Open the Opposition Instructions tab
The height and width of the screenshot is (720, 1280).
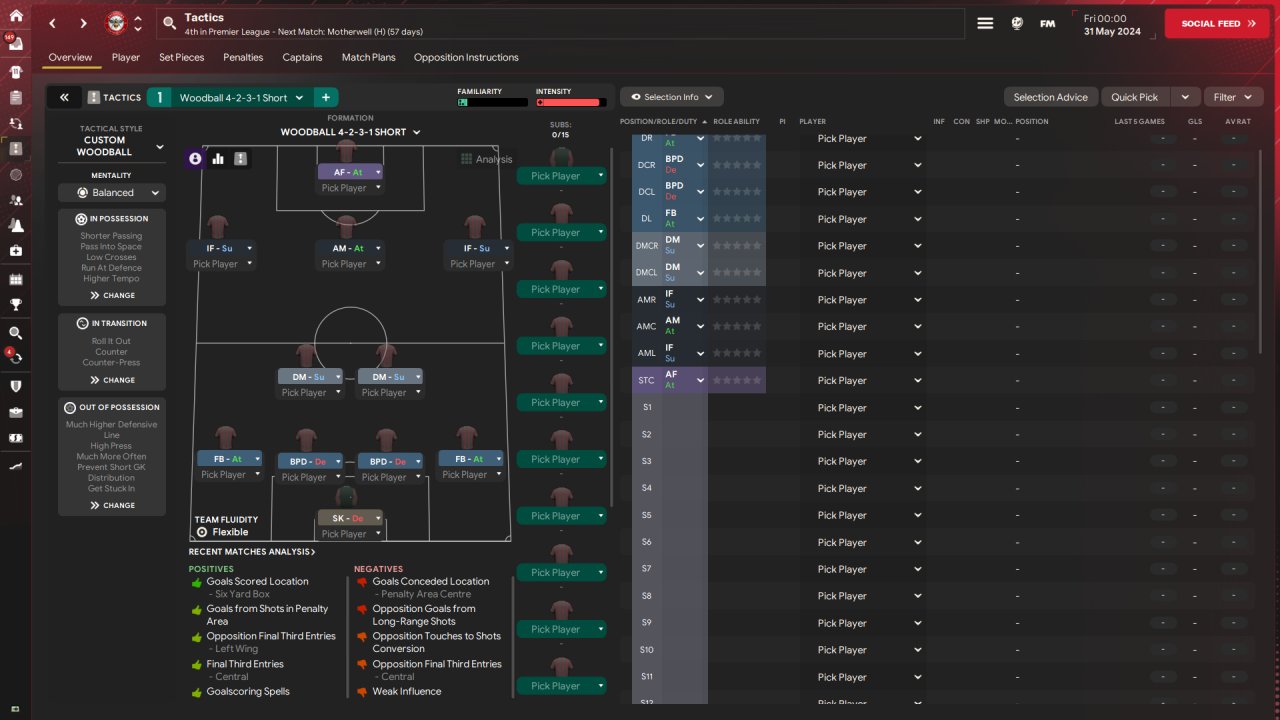tap(466, 57)
